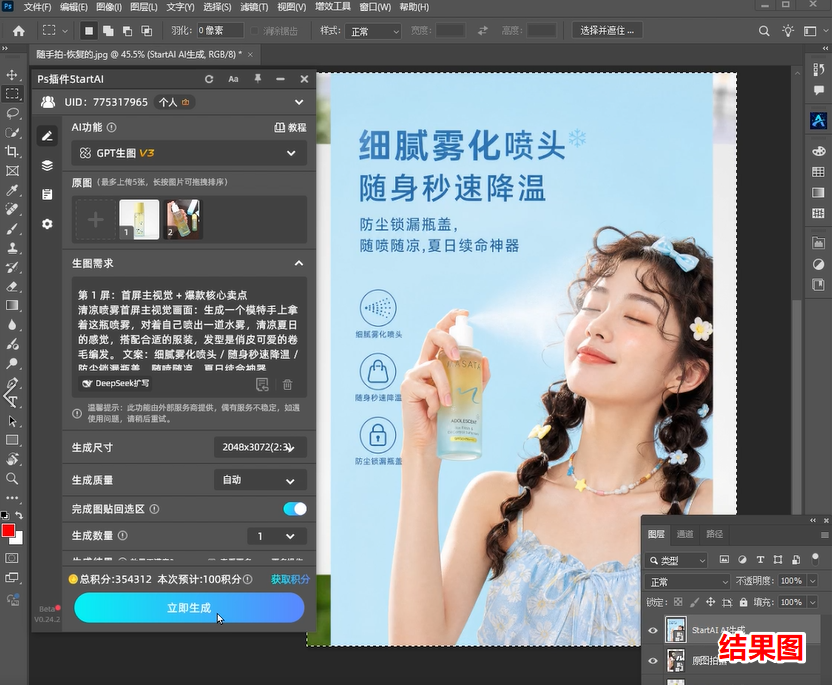Screen dimensions: 832x685
Task: Open the Search magnifier in top right
Action: (x=764, y=31)
